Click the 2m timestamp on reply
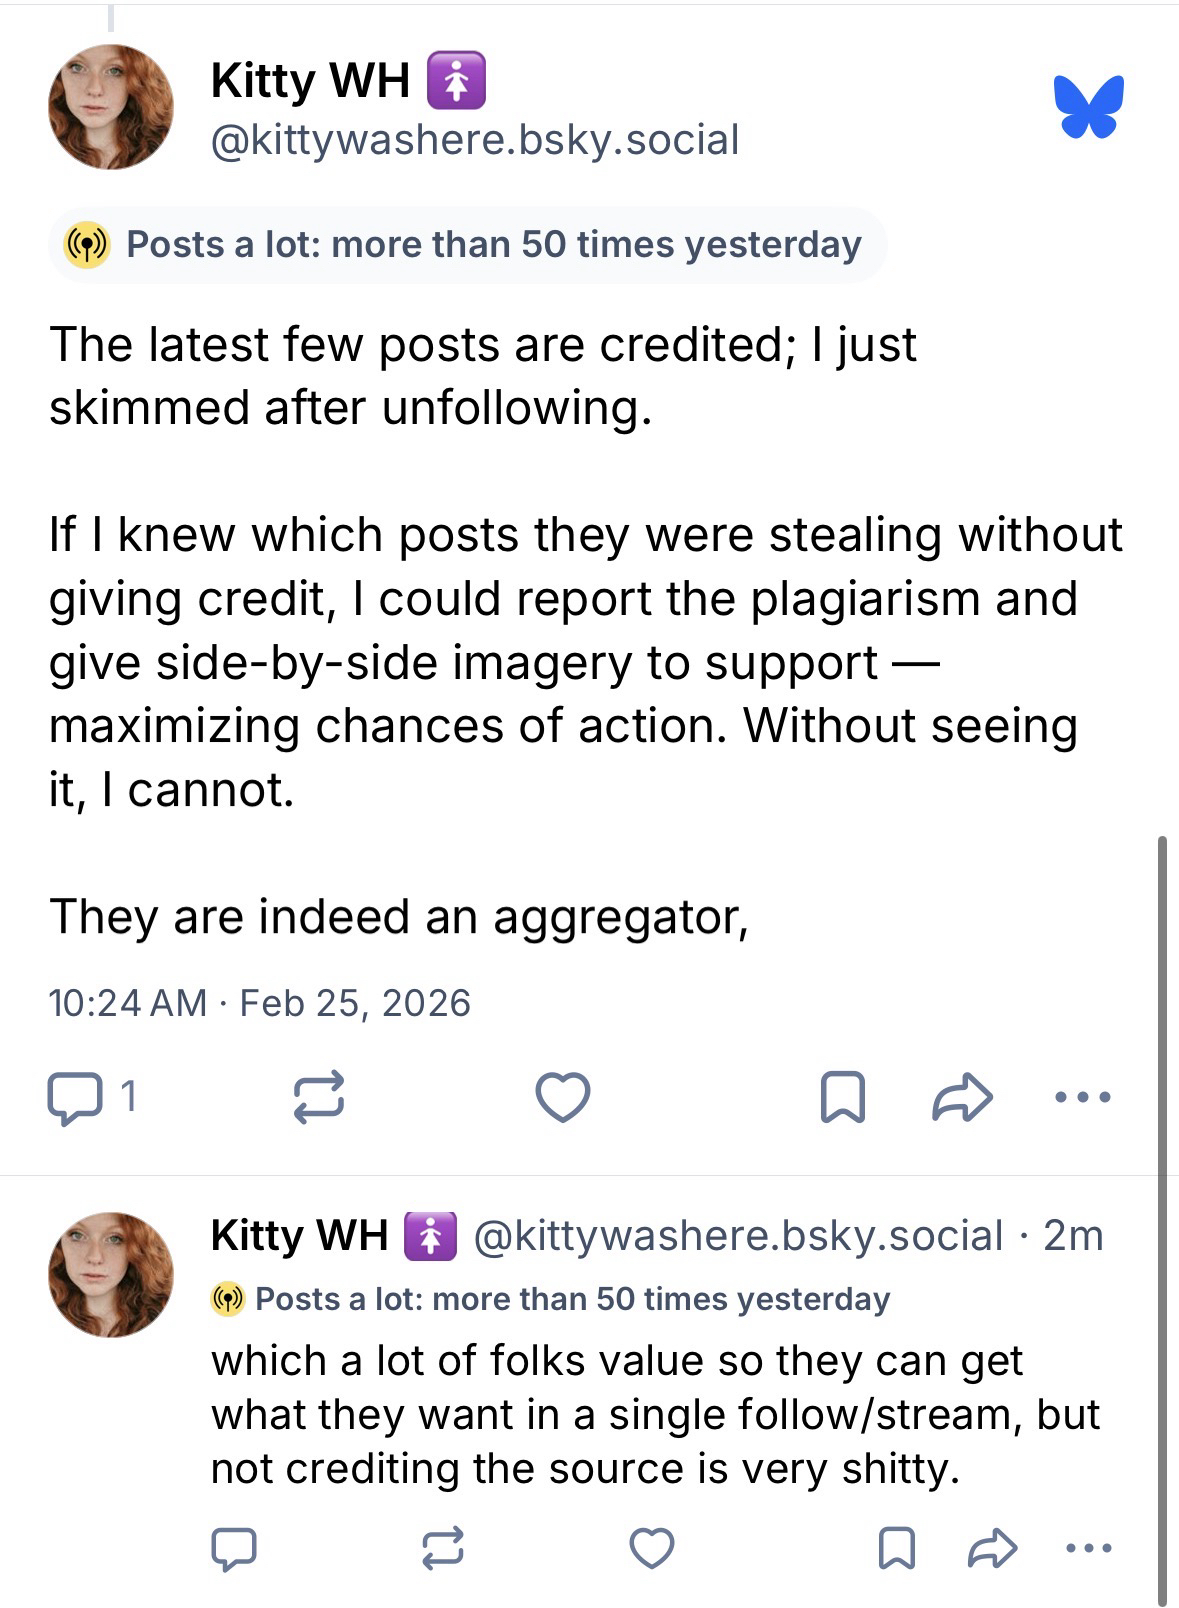1179x1608 pixels. (1073, 1236)
